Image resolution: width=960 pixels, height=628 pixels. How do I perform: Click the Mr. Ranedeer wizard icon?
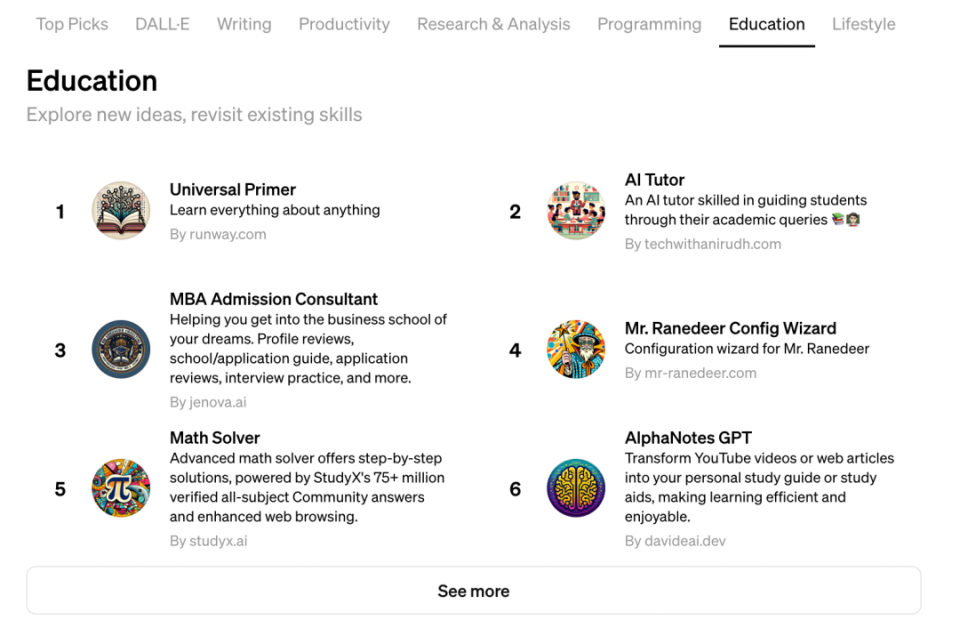(576, 350)
